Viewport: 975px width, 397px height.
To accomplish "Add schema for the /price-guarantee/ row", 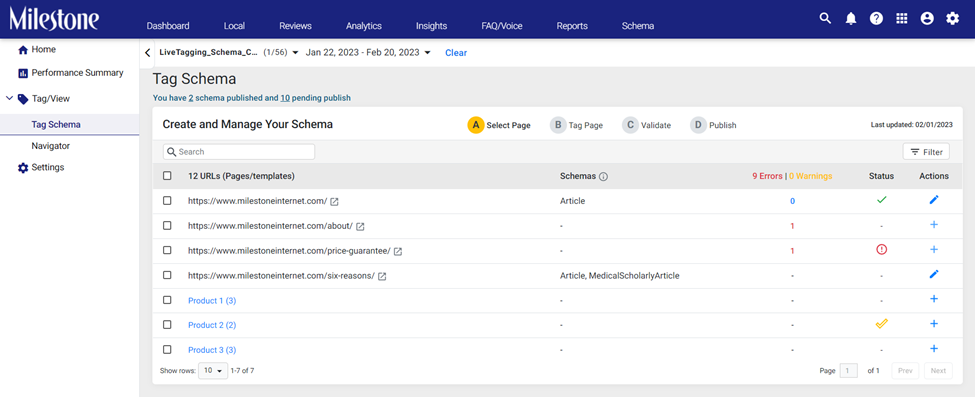I will pyautogui.click(x=934, y=250).
